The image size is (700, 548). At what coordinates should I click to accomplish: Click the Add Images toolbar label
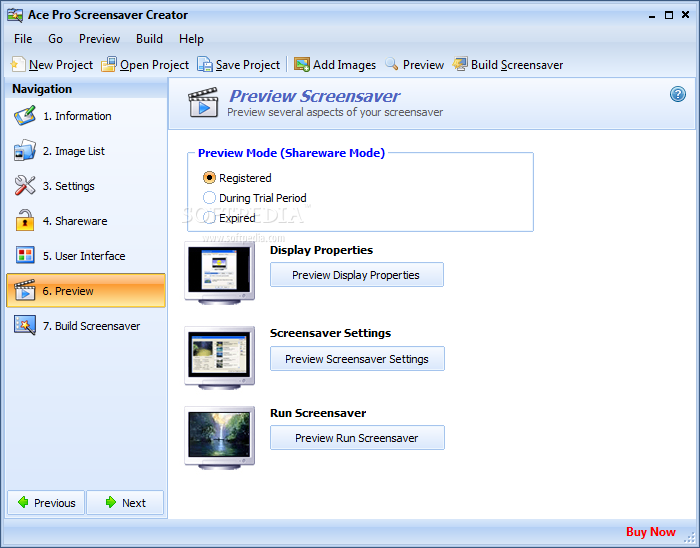tap(344, 65)
